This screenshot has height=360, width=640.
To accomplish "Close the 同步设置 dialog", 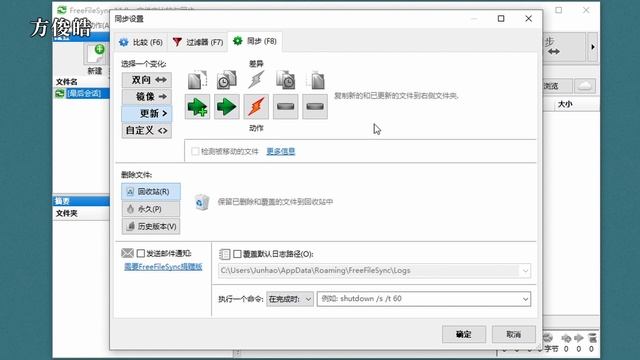I will (x=528, y=19).
